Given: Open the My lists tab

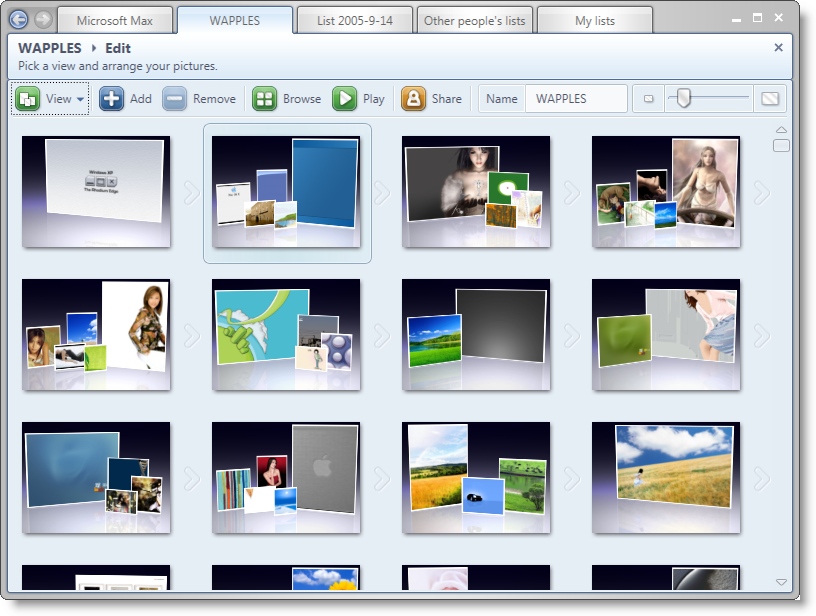Looking at the screenshot, I should (x=596, y=20).
